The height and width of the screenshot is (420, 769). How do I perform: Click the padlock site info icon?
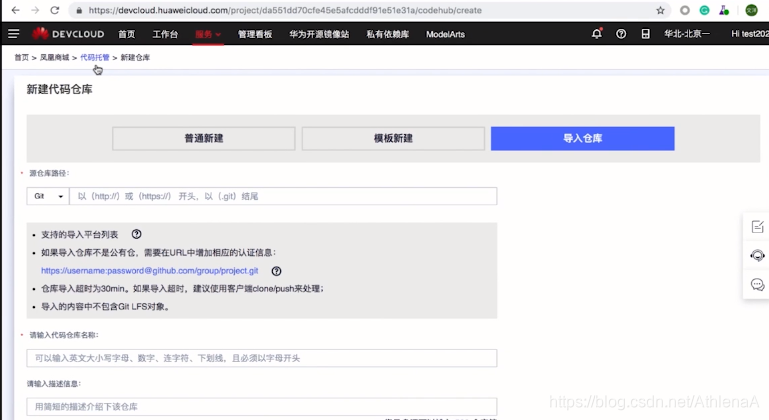[x=79, y=10]
